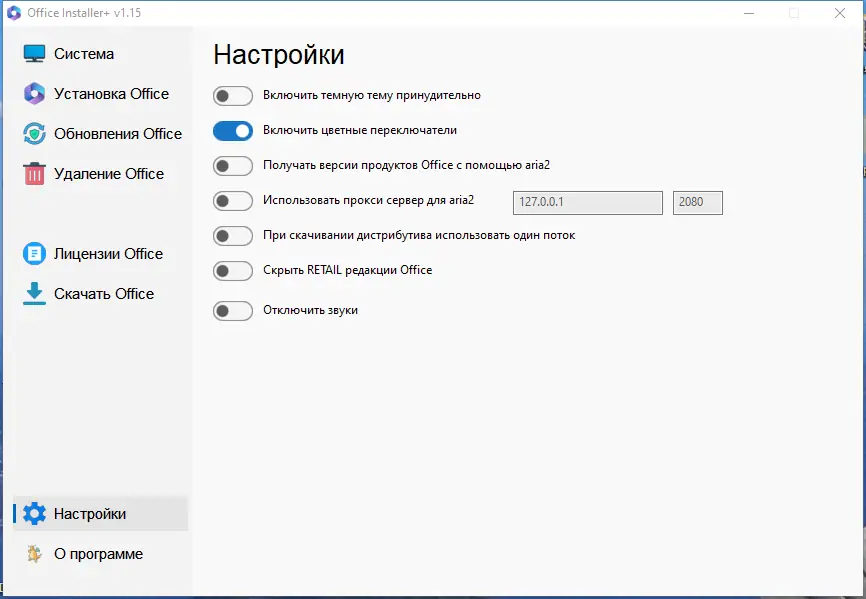Click the label Отключить звуки
Image resolution: width=866 pixels, height=599 pixels.
(310, 310)
